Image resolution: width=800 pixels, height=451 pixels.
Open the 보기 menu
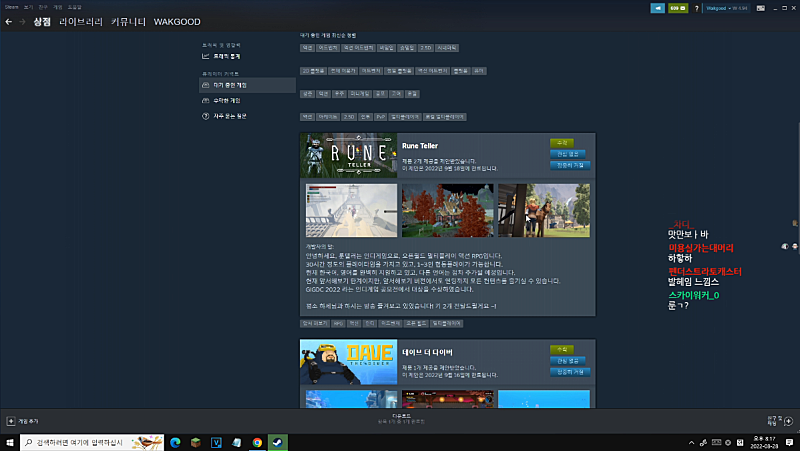[x=28, y=7]
